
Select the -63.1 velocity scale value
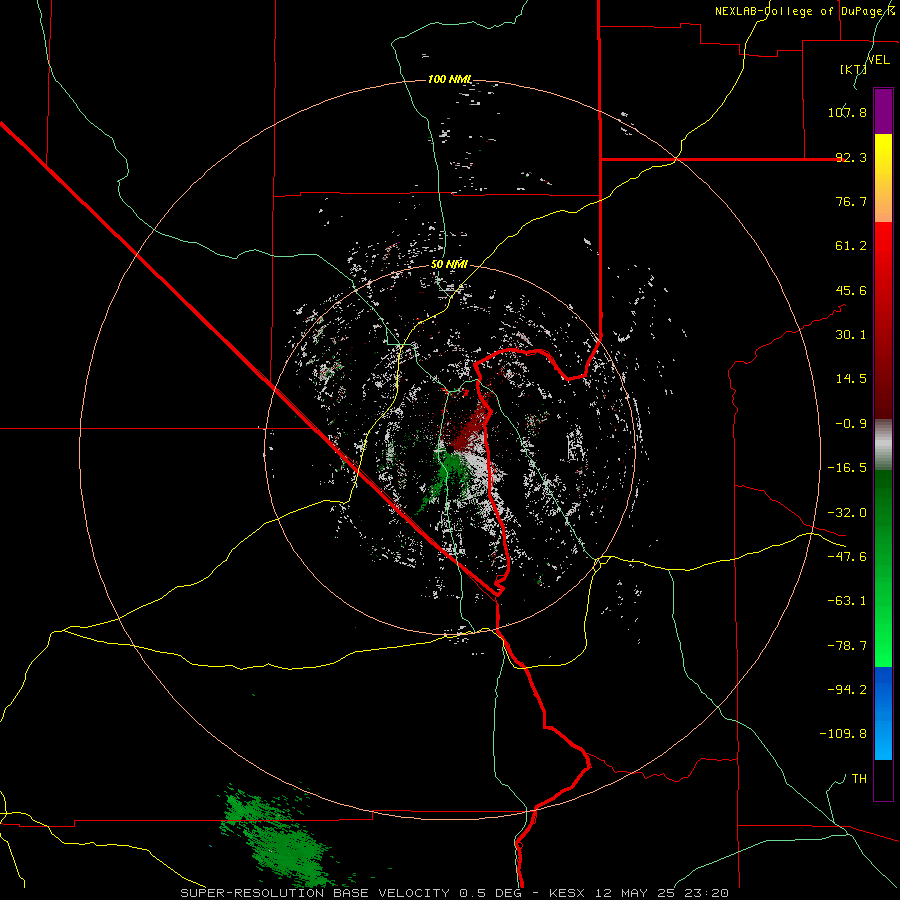(x=847, y=601)
